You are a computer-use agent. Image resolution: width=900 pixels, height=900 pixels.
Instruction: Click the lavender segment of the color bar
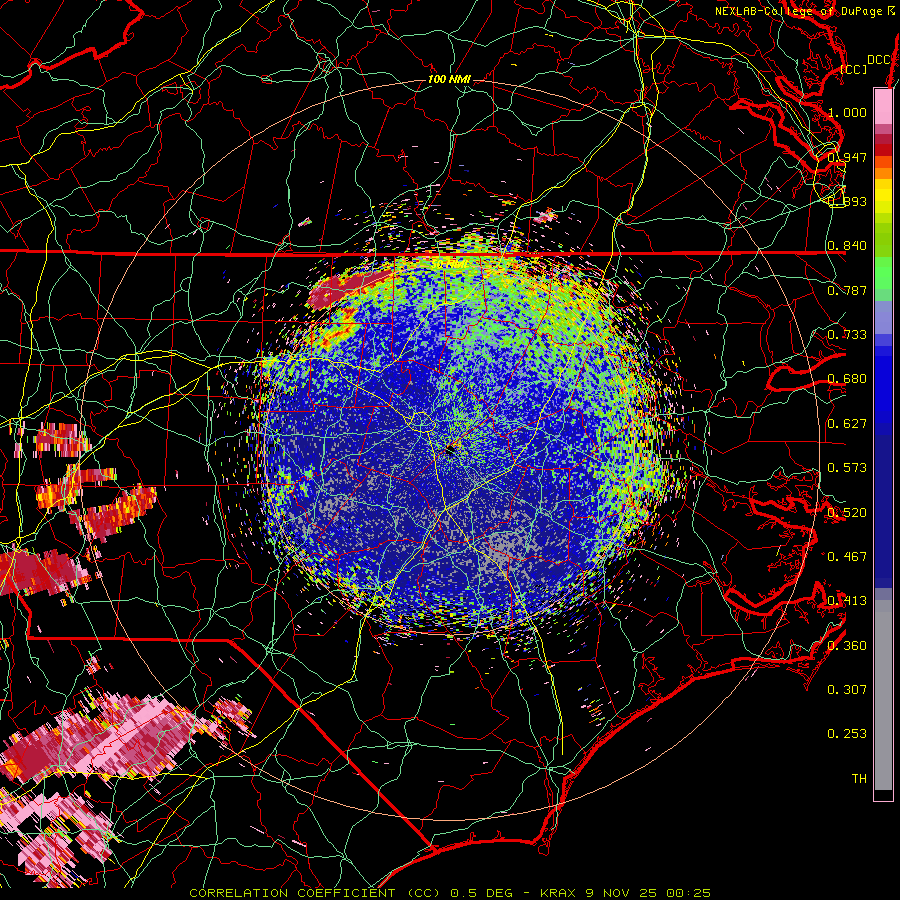click(x=883, y=317)
